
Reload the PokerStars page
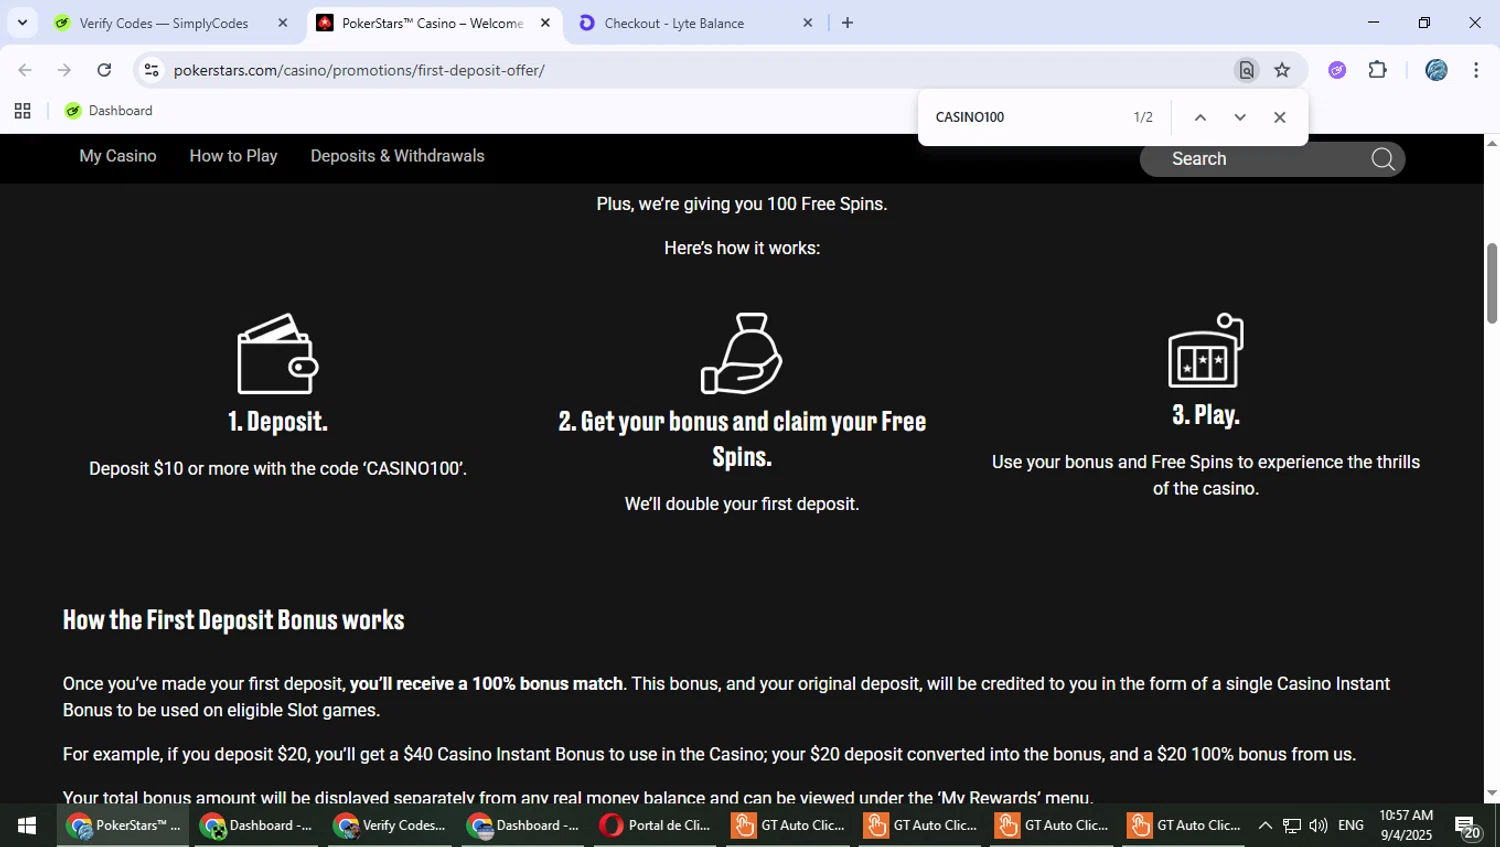(x=104, y=70)
